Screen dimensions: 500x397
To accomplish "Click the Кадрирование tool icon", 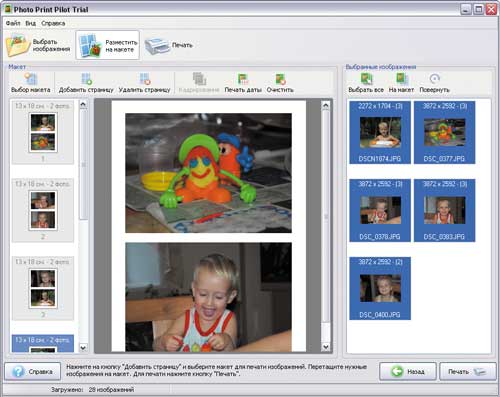I will coord(199,79).
